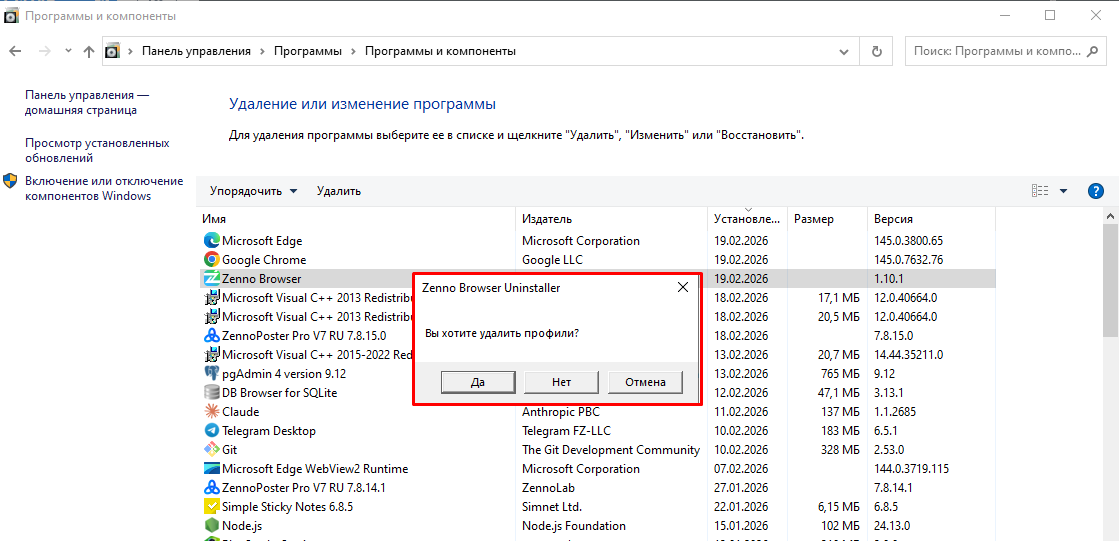Click the Visual C++ 2013 20,5 МБ icon
Screen dimensions: 1119x541
211,316
